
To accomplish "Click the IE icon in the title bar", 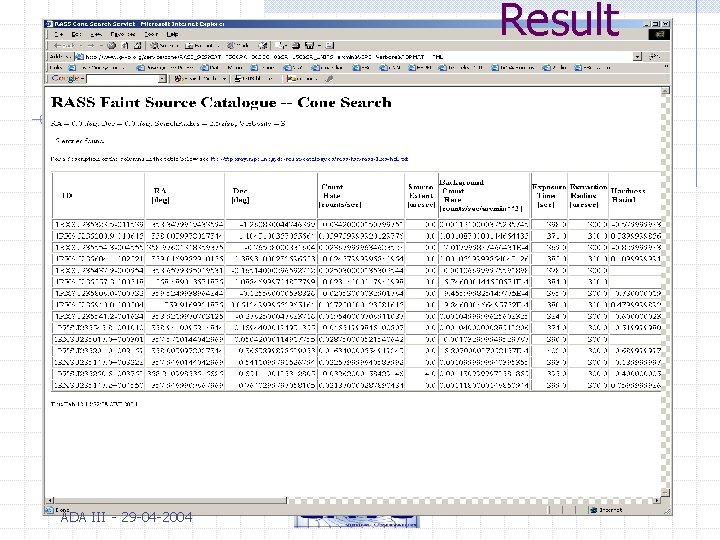I will pos(50,24).
